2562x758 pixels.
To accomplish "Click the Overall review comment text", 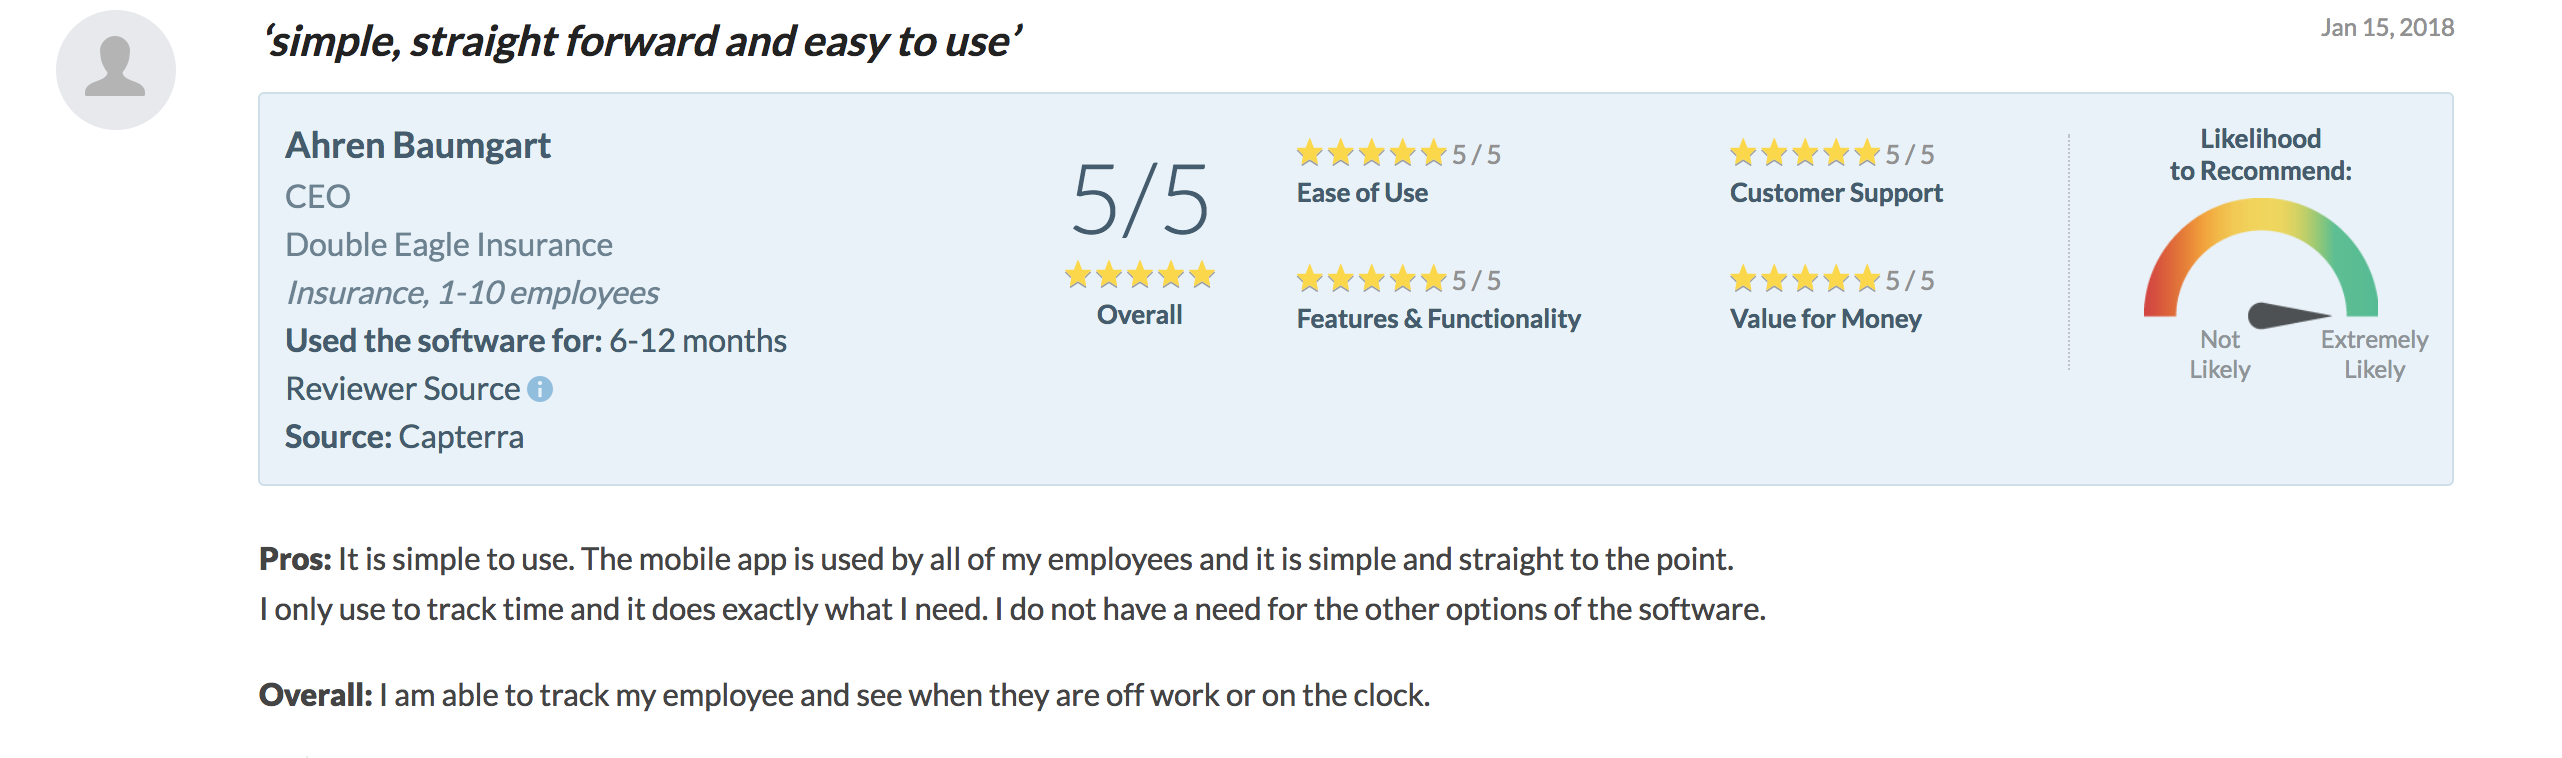I will (845, 695).
